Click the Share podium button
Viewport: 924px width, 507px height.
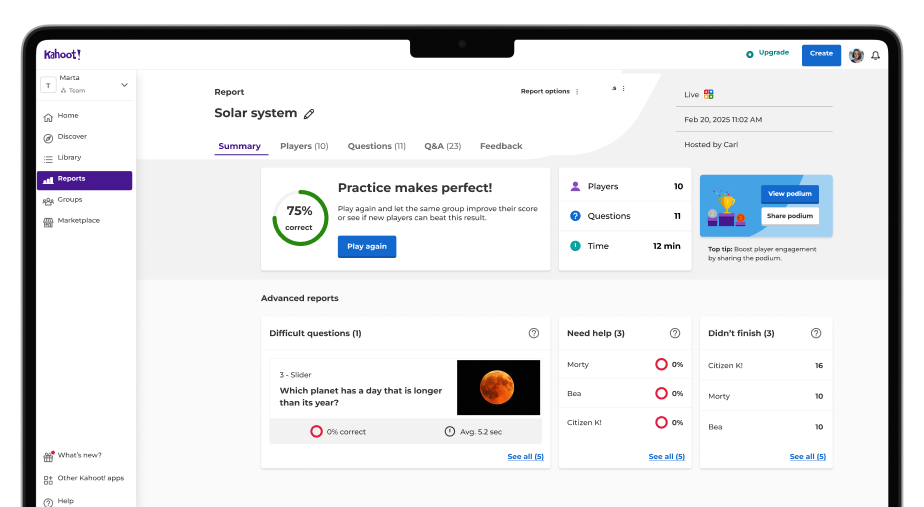coord(789,216)
